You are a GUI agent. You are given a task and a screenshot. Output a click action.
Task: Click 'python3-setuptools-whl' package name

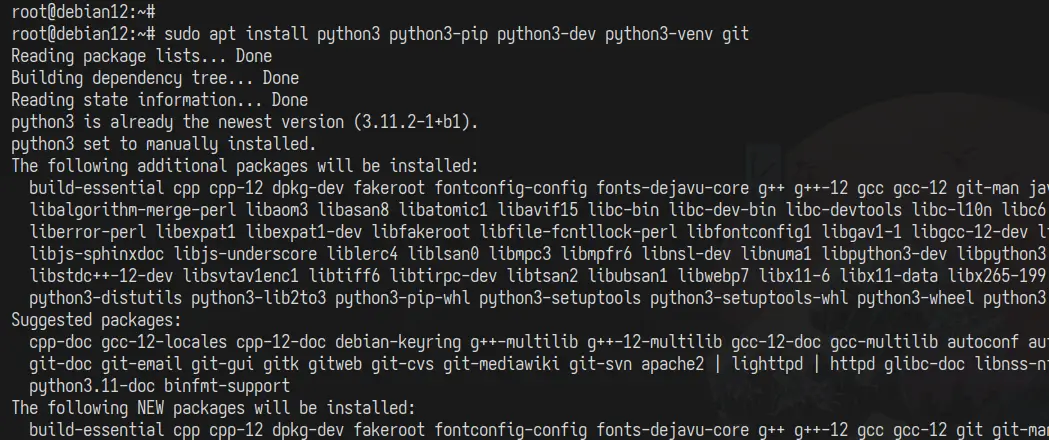(749, 298)
